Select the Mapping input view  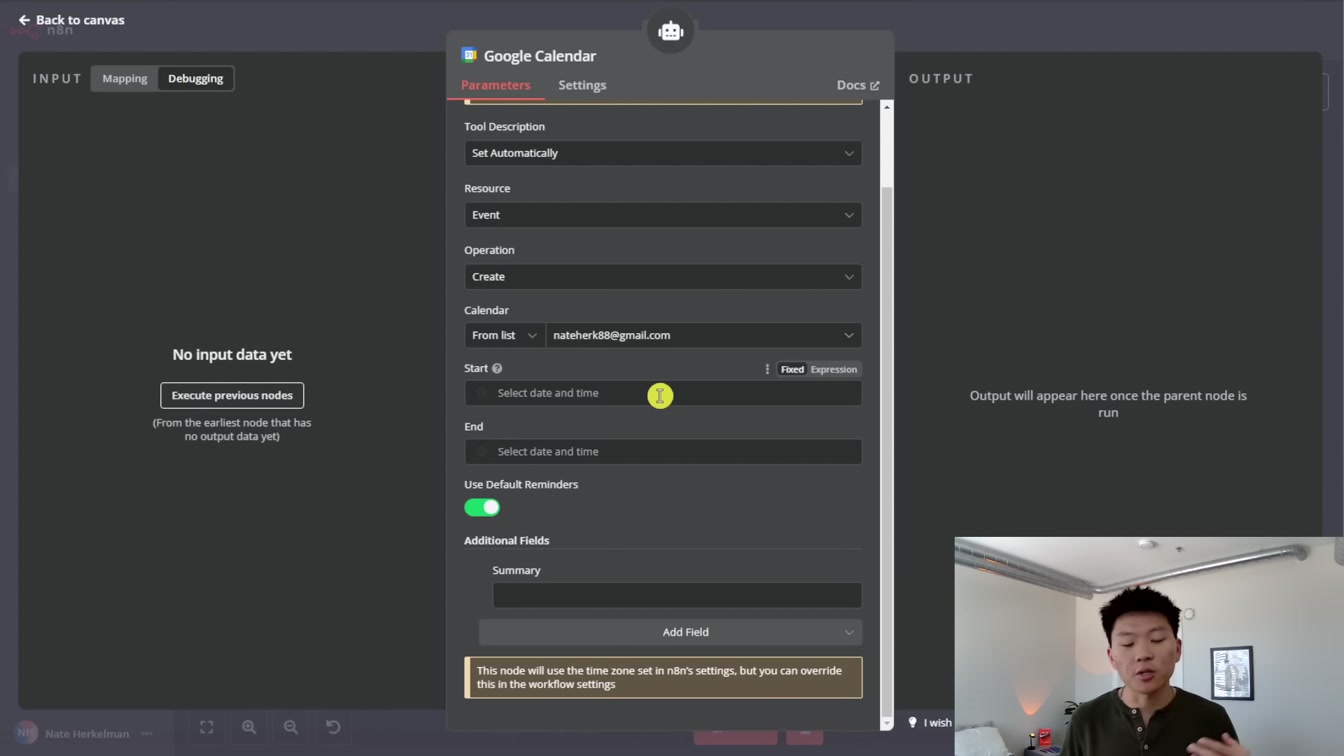[x=125, y=78]
